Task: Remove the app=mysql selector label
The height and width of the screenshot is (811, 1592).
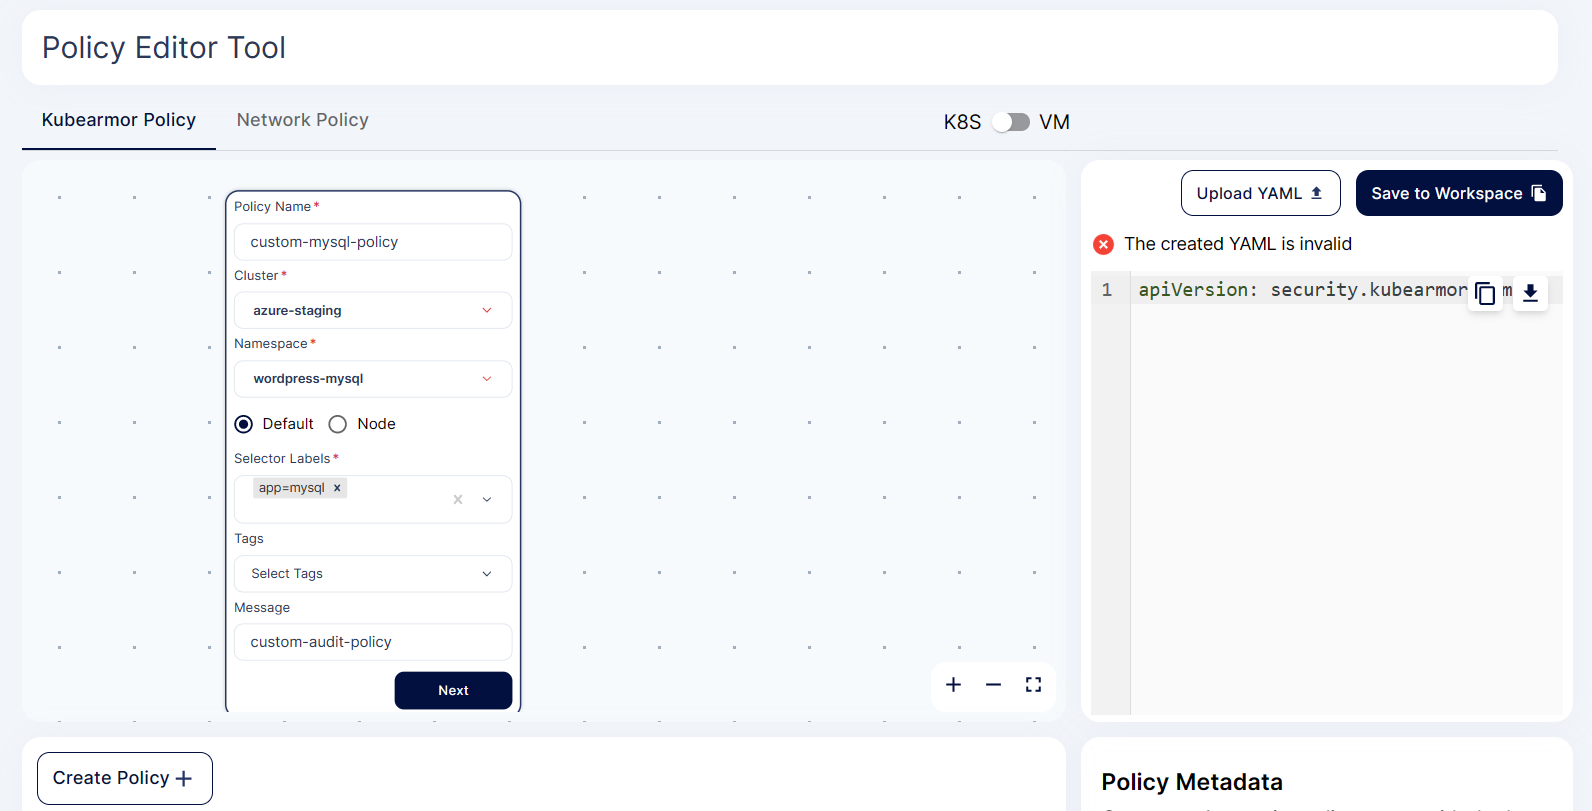Action: coord(337,488)
